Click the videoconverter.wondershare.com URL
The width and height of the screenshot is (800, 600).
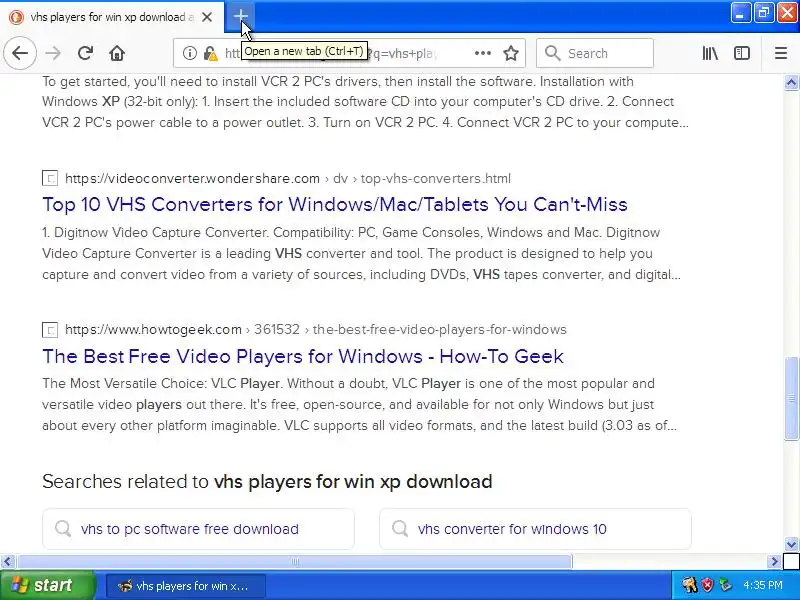click(192, 179)
